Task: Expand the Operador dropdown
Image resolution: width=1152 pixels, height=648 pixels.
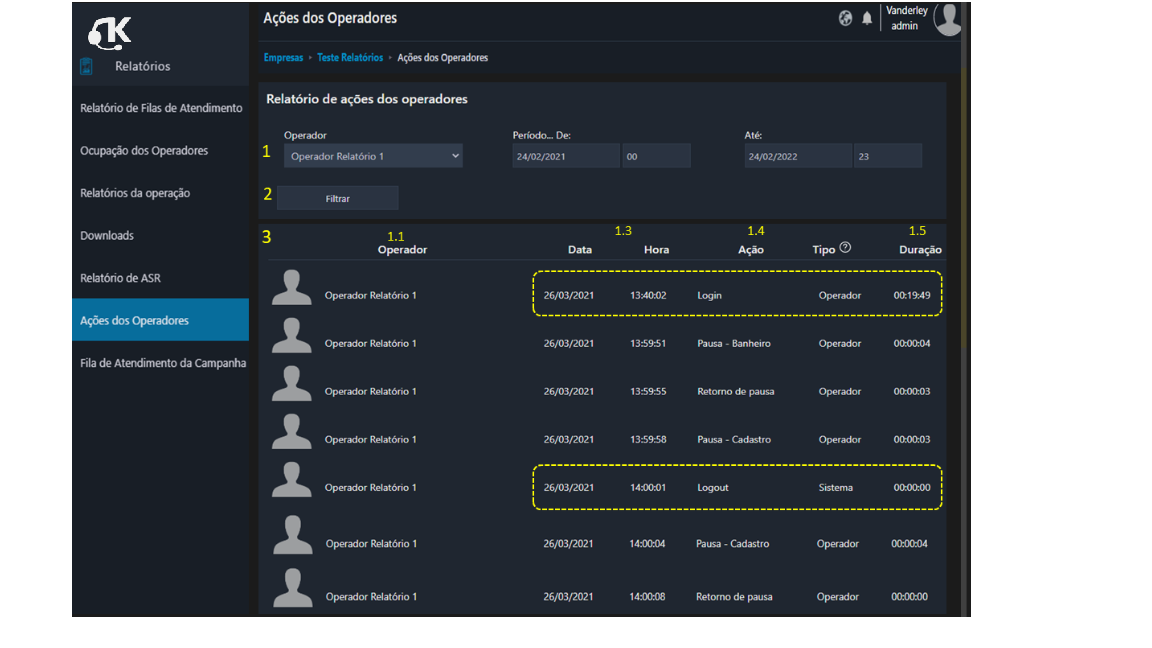Action: coord(373,156)
